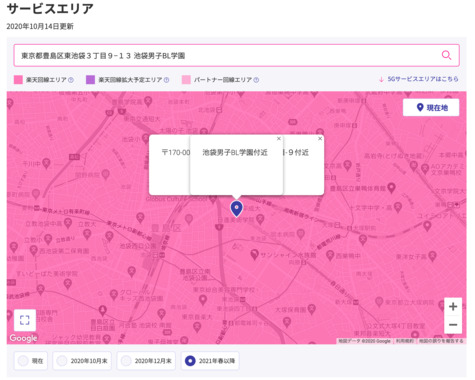Click the 西巣鴨中 map marker
The image size is (475, 380).
pyautogui.click(x=330, y=256)
